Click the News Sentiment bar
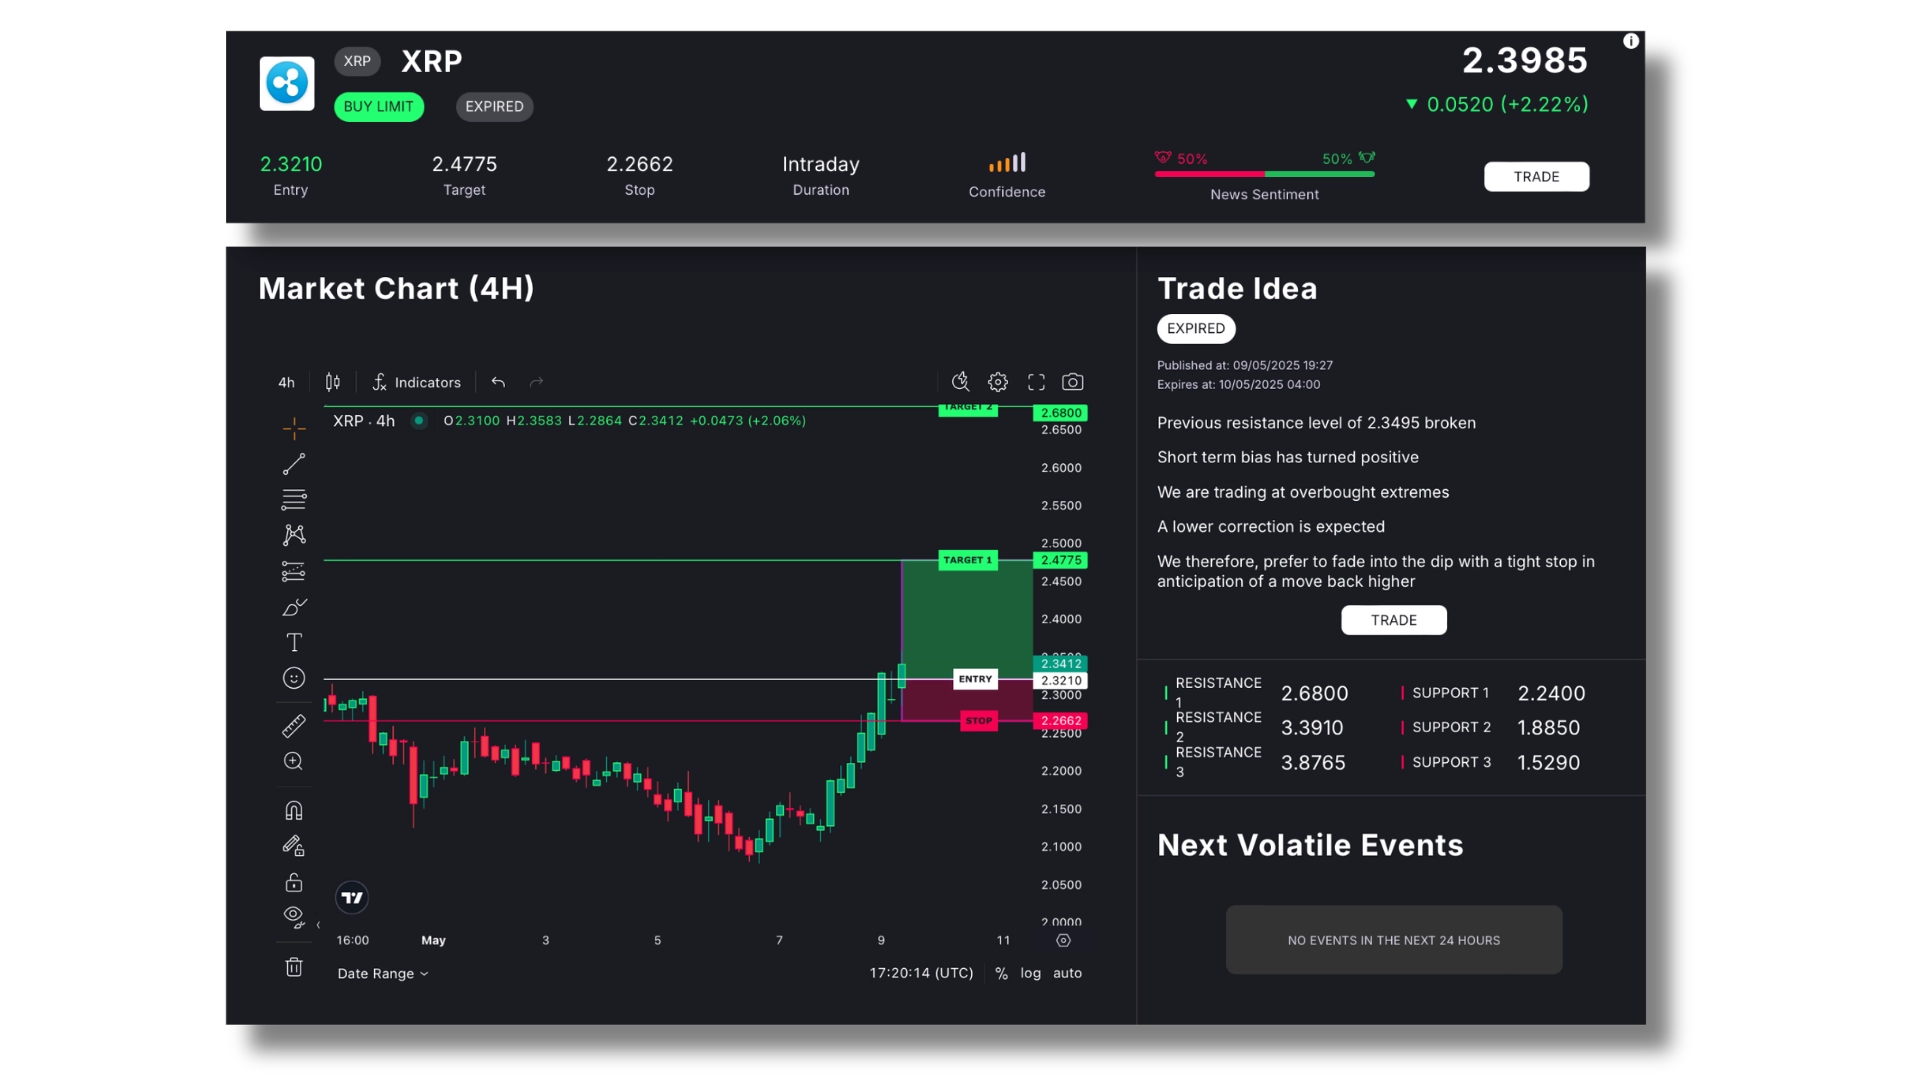This screenshot has height=1080, width=1920. pos(1264,174)
